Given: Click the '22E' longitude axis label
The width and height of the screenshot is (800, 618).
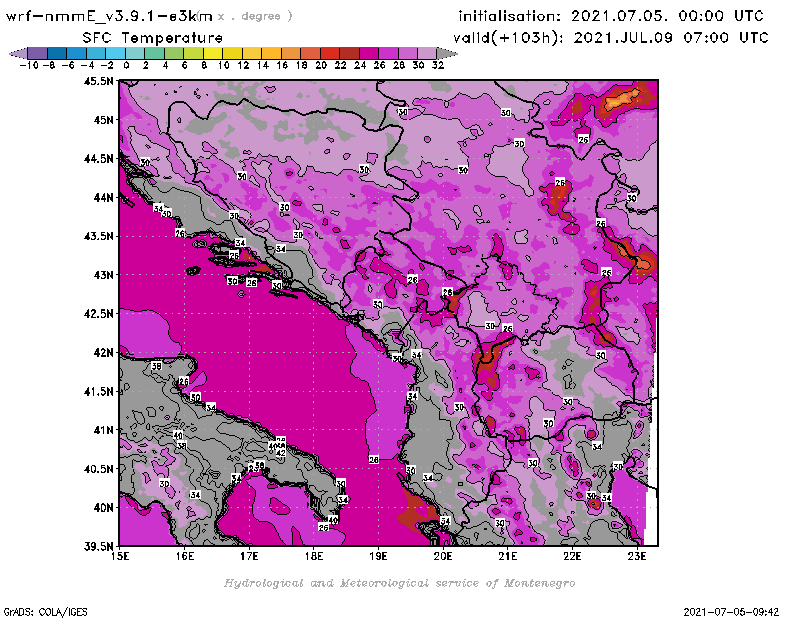Looking at the screenshot, I should pos(572,556).
